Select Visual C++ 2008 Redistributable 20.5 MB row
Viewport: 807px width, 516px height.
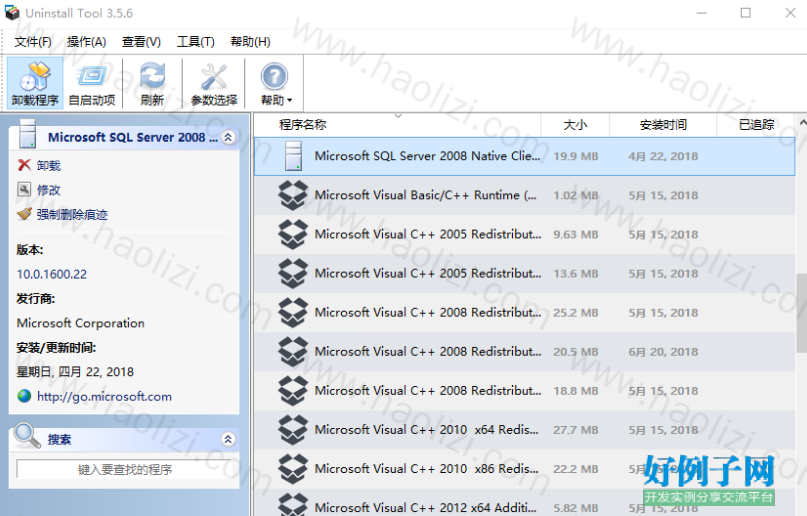click(524, 352)
